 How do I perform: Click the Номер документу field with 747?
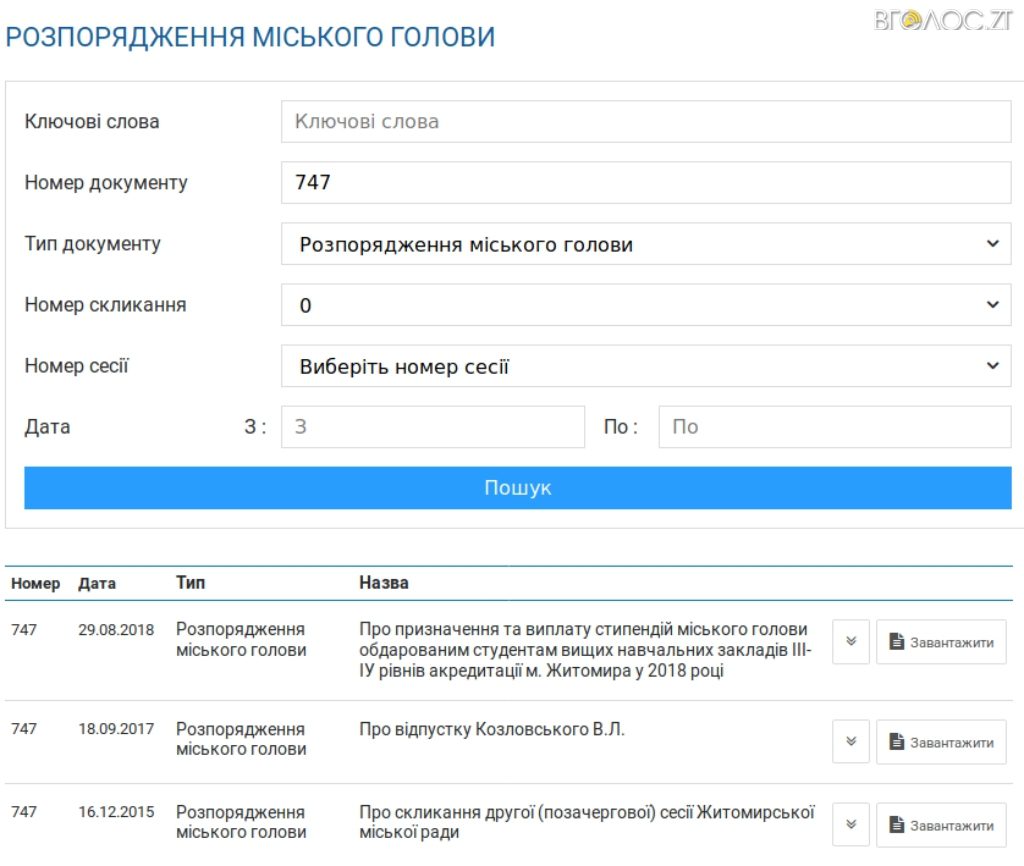click(x=645, y=183)
